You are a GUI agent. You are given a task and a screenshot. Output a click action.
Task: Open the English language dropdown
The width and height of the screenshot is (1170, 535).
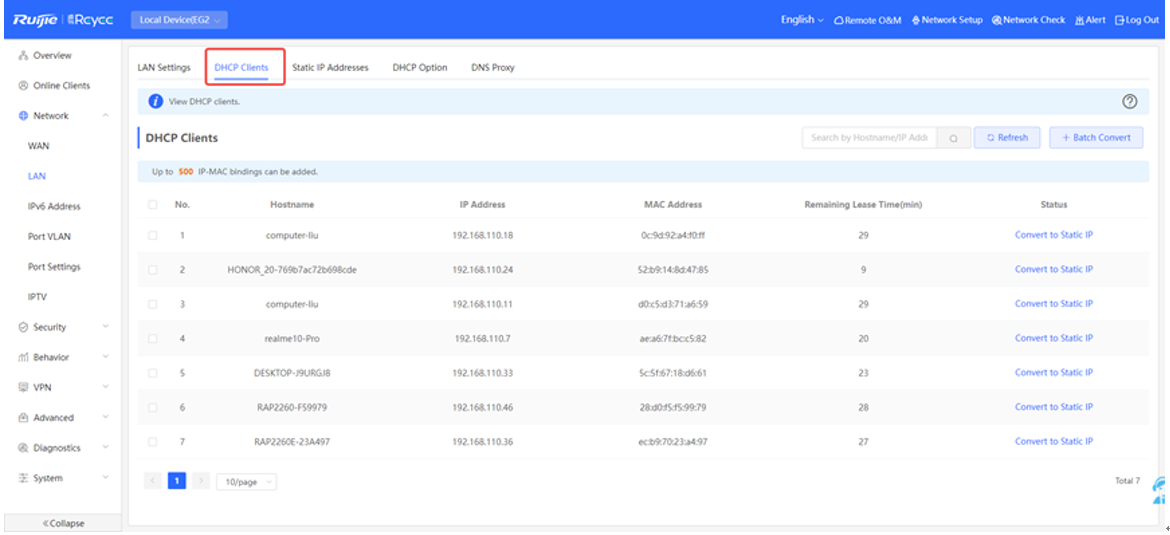pyautogui.click(x=802, y=20)
